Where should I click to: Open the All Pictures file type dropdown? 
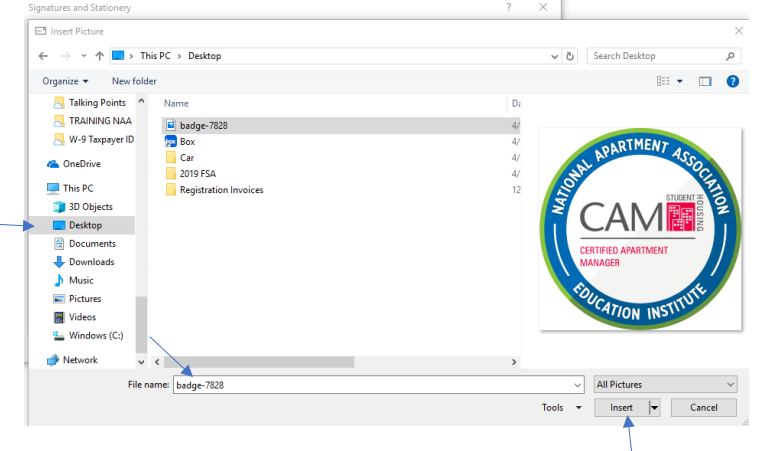(x=665, y=384)
